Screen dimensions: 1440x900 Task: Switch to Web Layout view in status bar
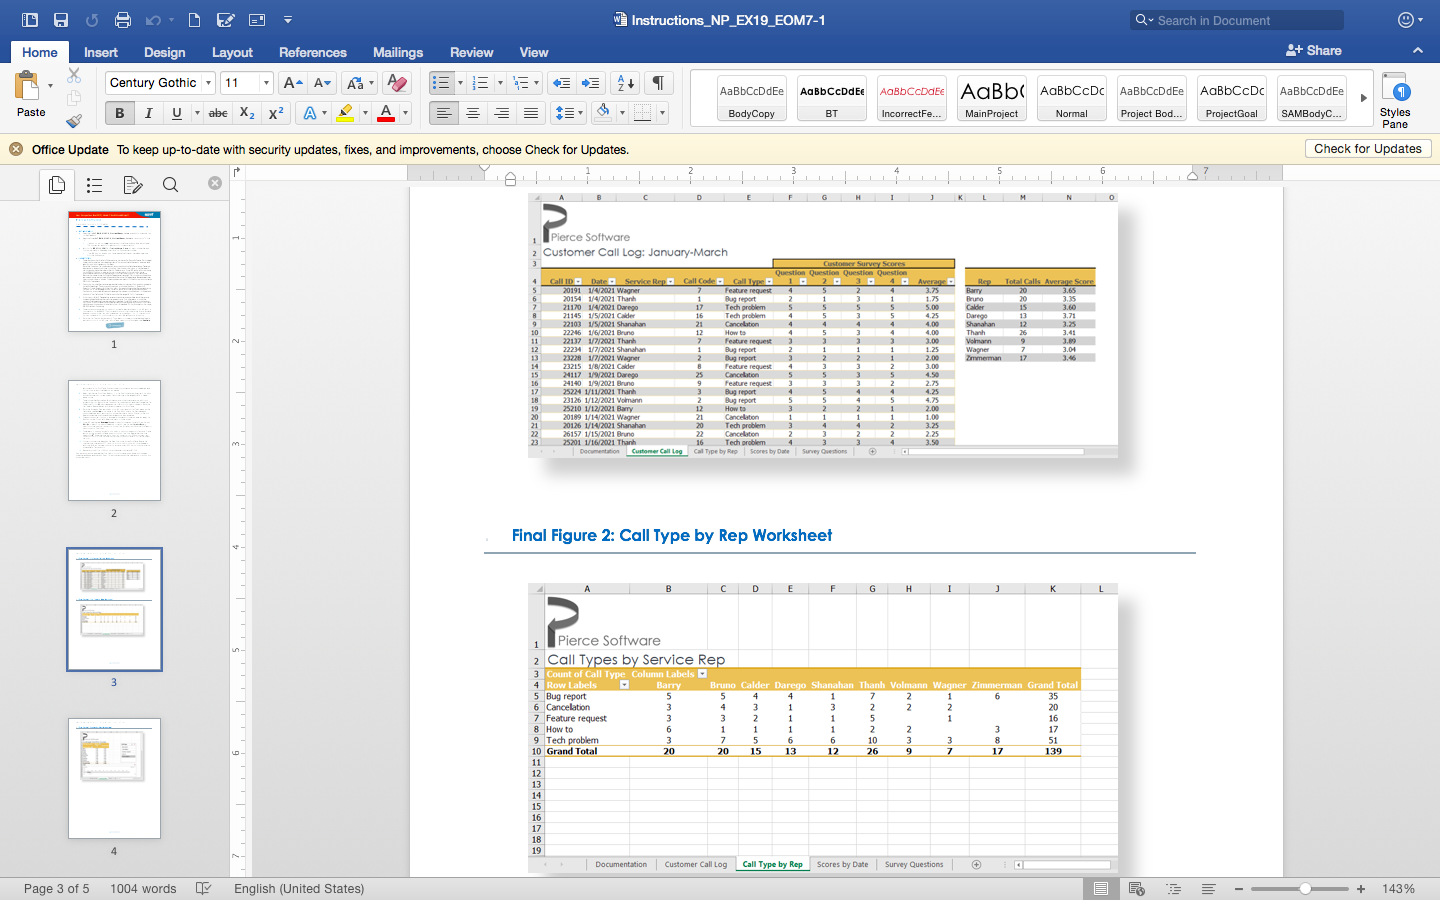(x=1137, y=888)
